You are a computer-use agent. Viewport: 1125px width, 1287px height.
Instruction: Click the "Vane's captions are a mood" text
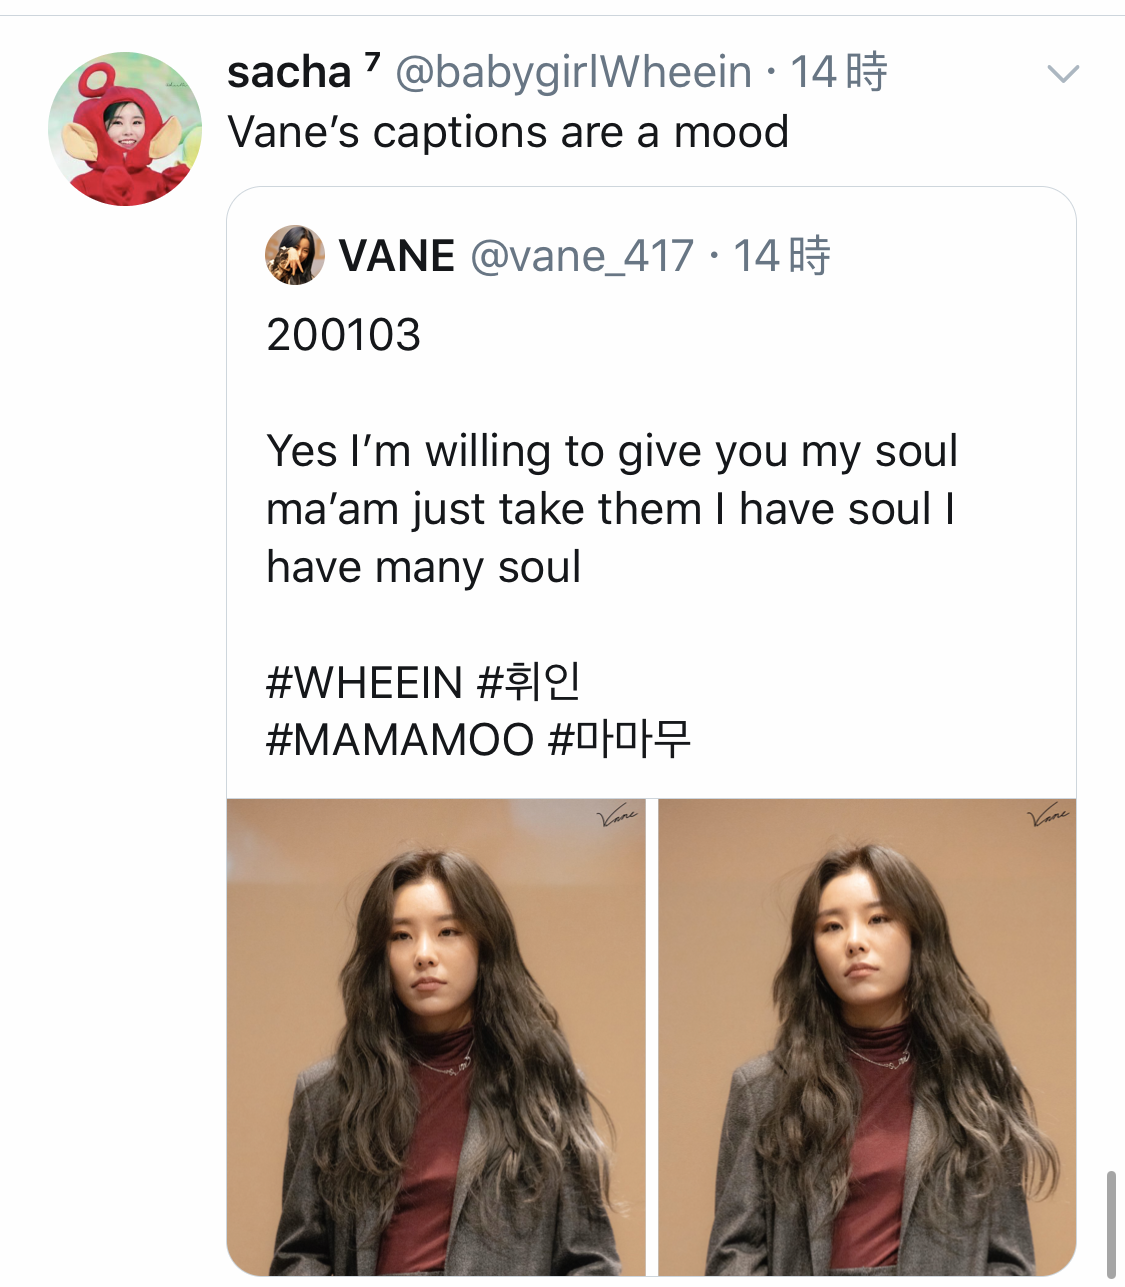508,132
